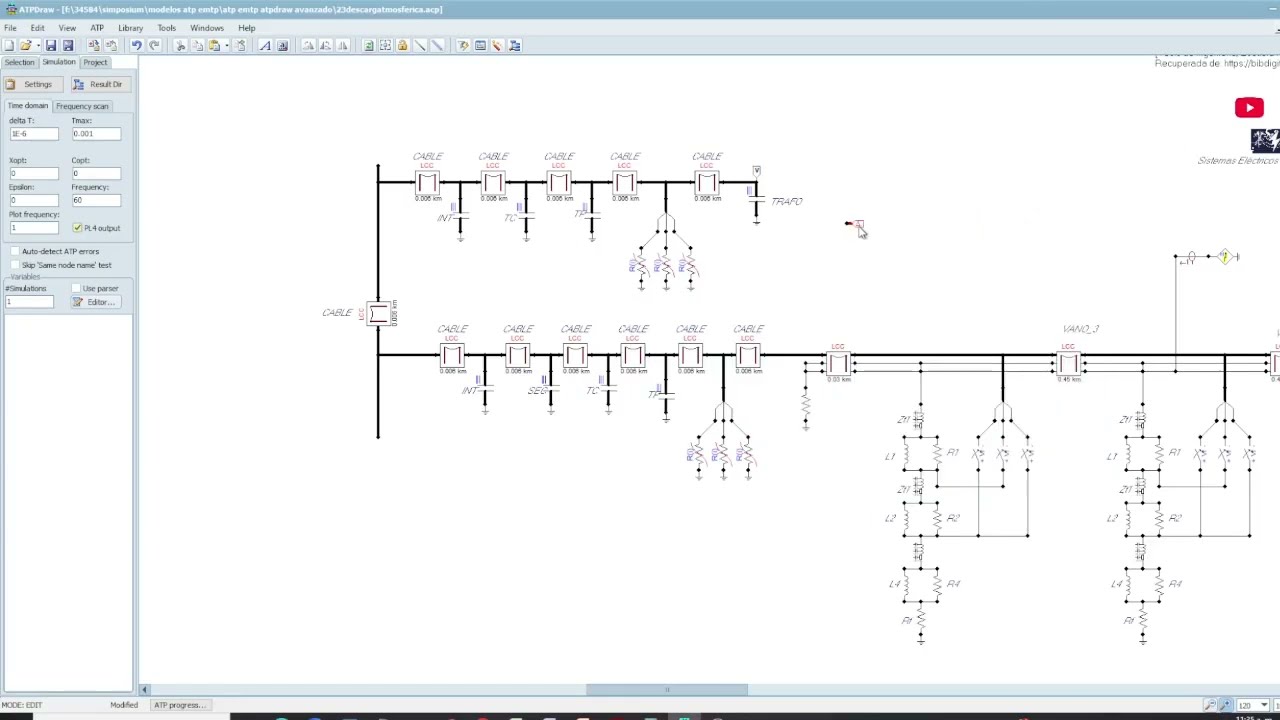This screenshot has height=720, width=1280.
Task: Click the ATP progress status bar entry
Action: click(x=180, y=705)
